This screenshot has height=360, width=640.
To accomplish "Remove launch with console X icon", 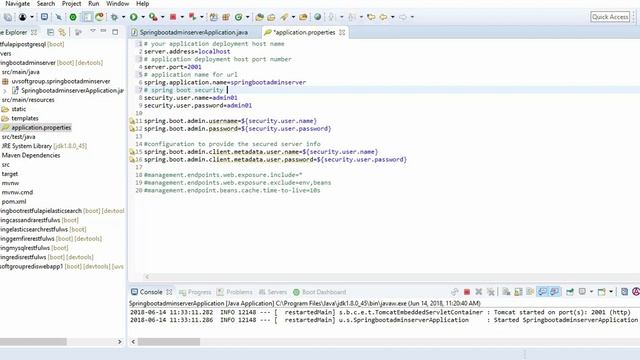I will pyautogui.click(x=479, y=292).
